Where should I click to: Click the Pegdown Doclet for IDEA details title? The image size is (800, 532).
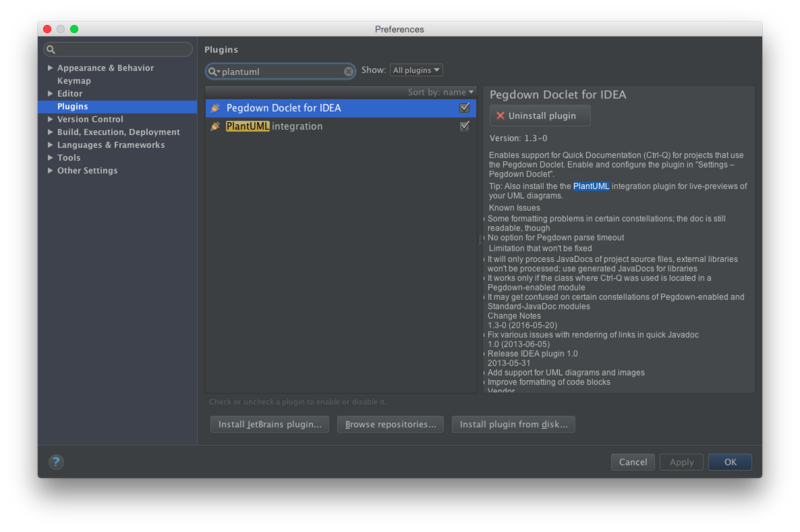pos(558,94)
